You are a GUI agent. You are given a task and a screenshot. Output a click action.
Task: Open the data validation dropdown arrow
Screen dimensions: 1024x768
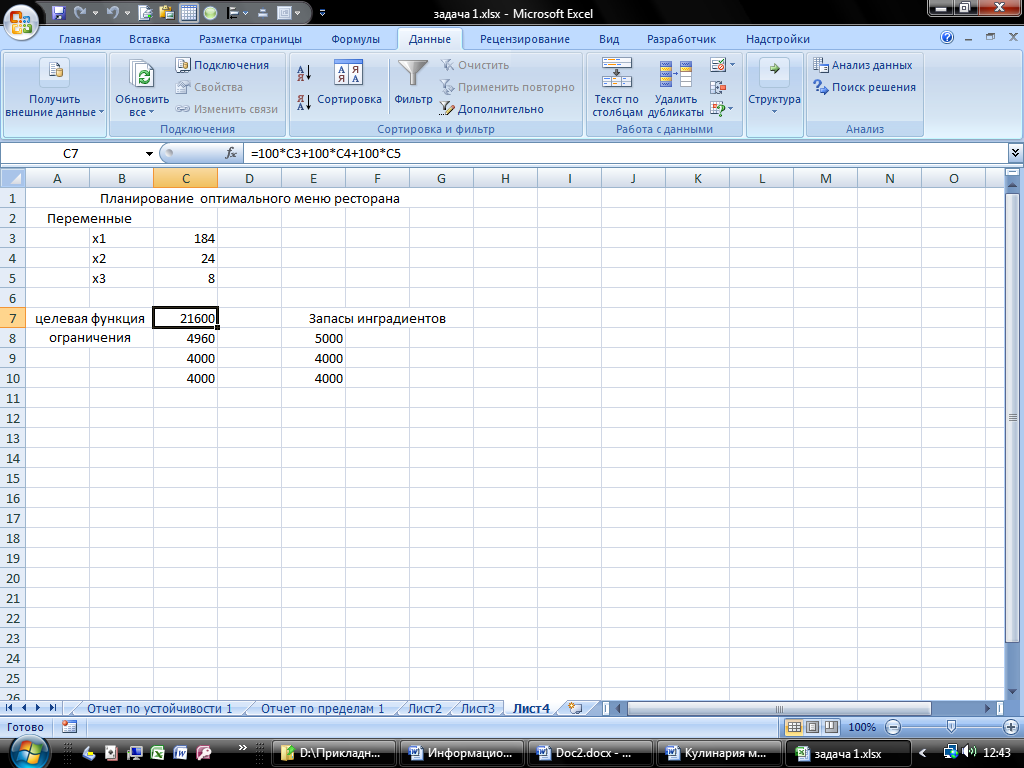tap(732, 65)
